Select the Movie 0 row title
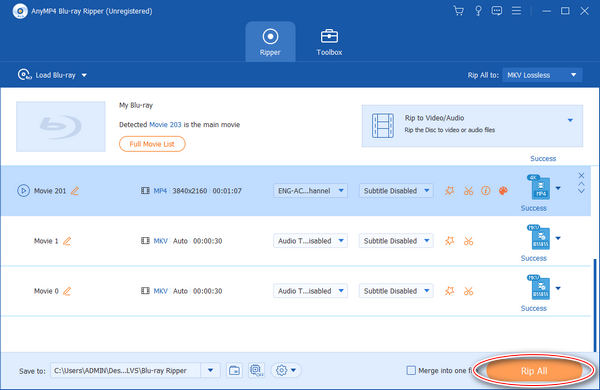This screenshot has height=390, width=600. [46, 291]
